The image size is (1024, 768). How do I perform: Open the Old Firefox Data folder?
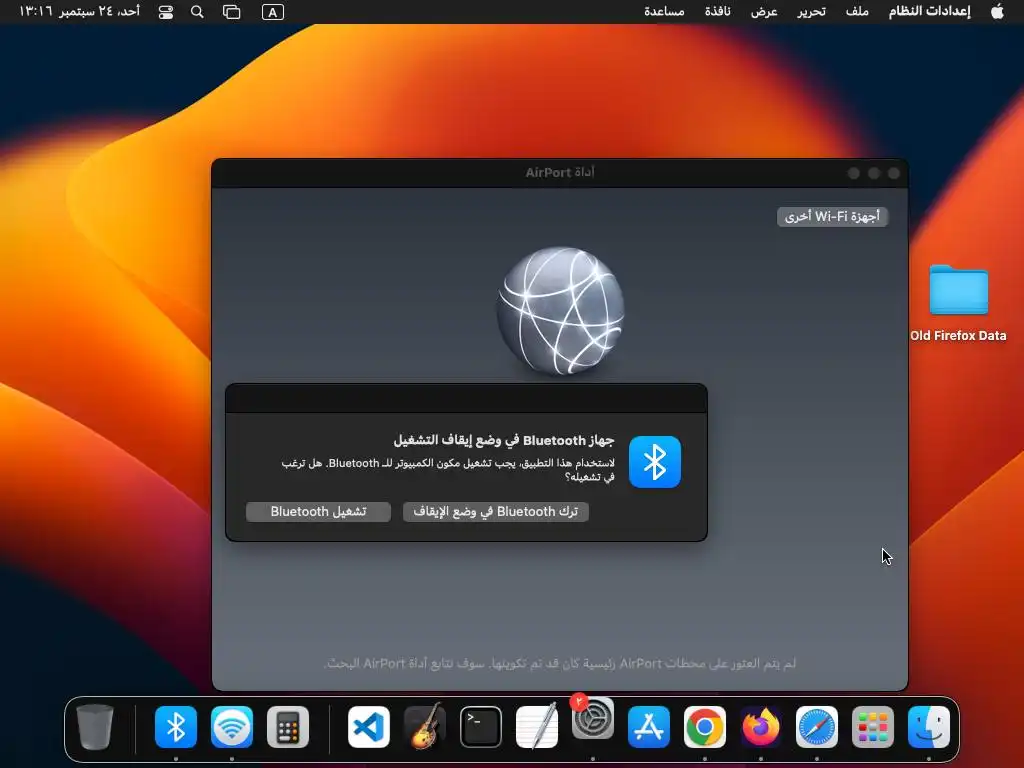[958, 290]
